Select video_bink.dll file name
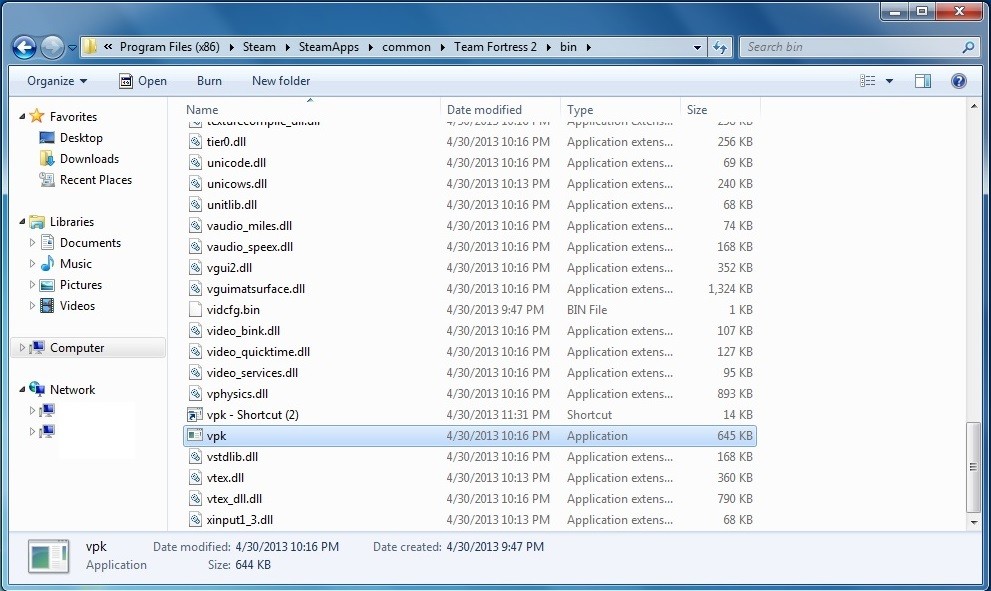This screenshot has height=591, width=991. click(x=243, y=331)
